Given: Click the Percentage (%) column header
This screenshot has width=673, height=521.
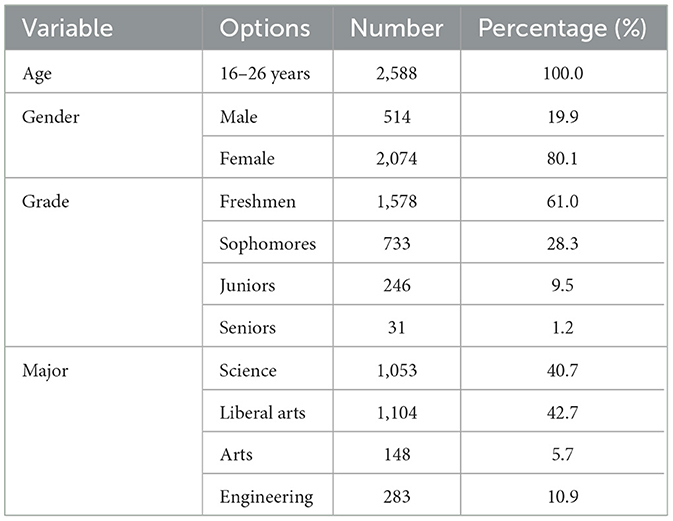Looking at the screenshot, I should (x=562, y=28).
